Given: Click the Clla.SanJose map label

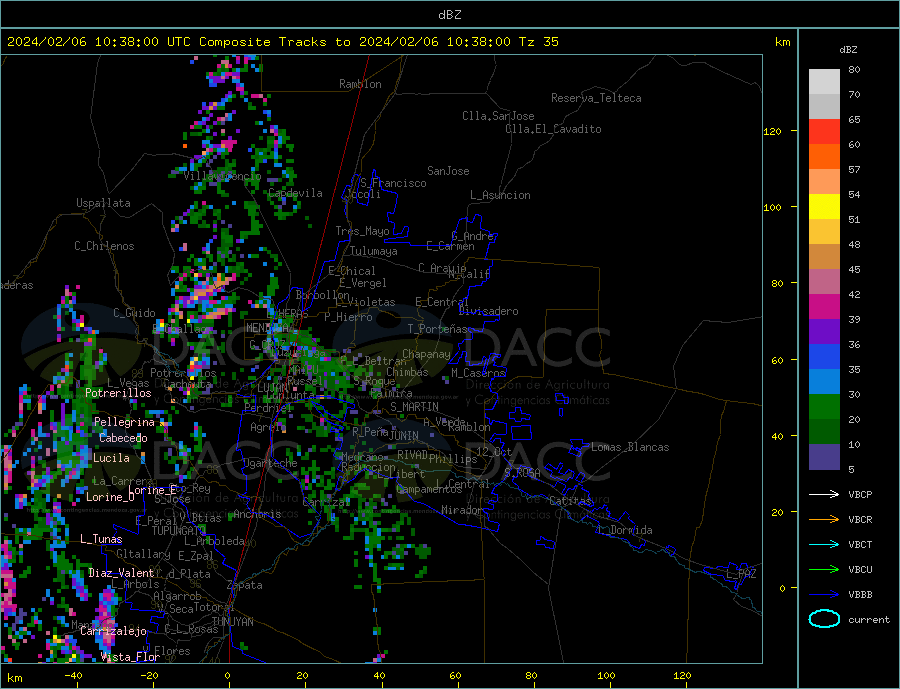Looking at the screenshot, I should point(498,116).
